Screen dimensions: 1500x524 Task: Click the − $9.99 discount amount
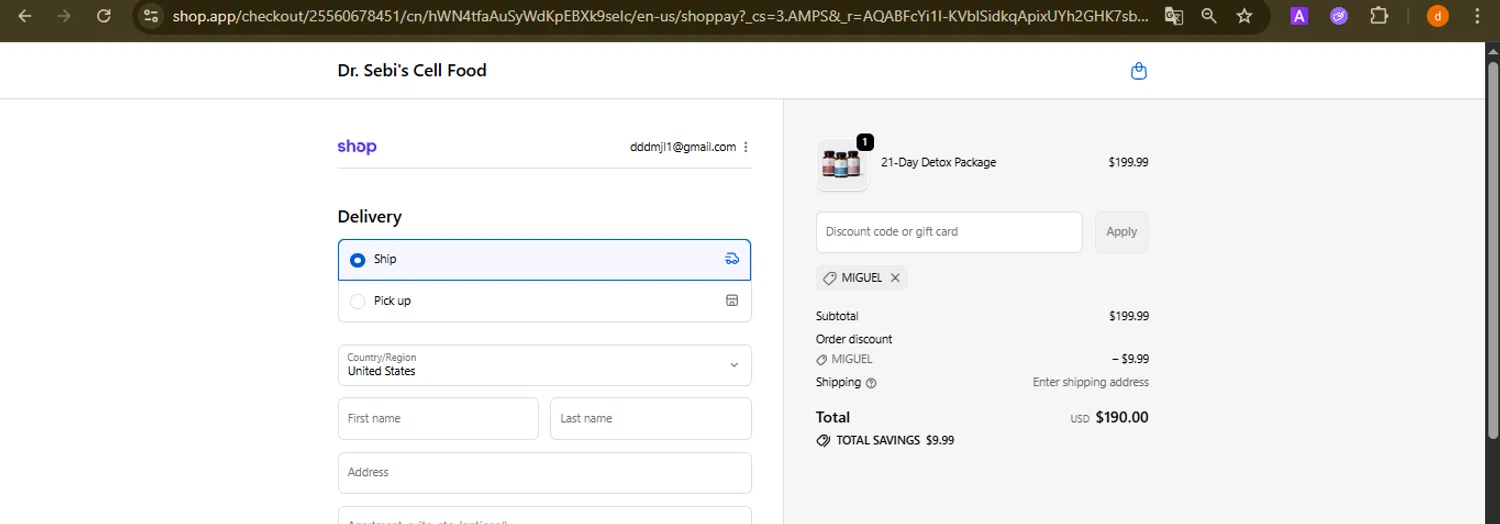1130,359
